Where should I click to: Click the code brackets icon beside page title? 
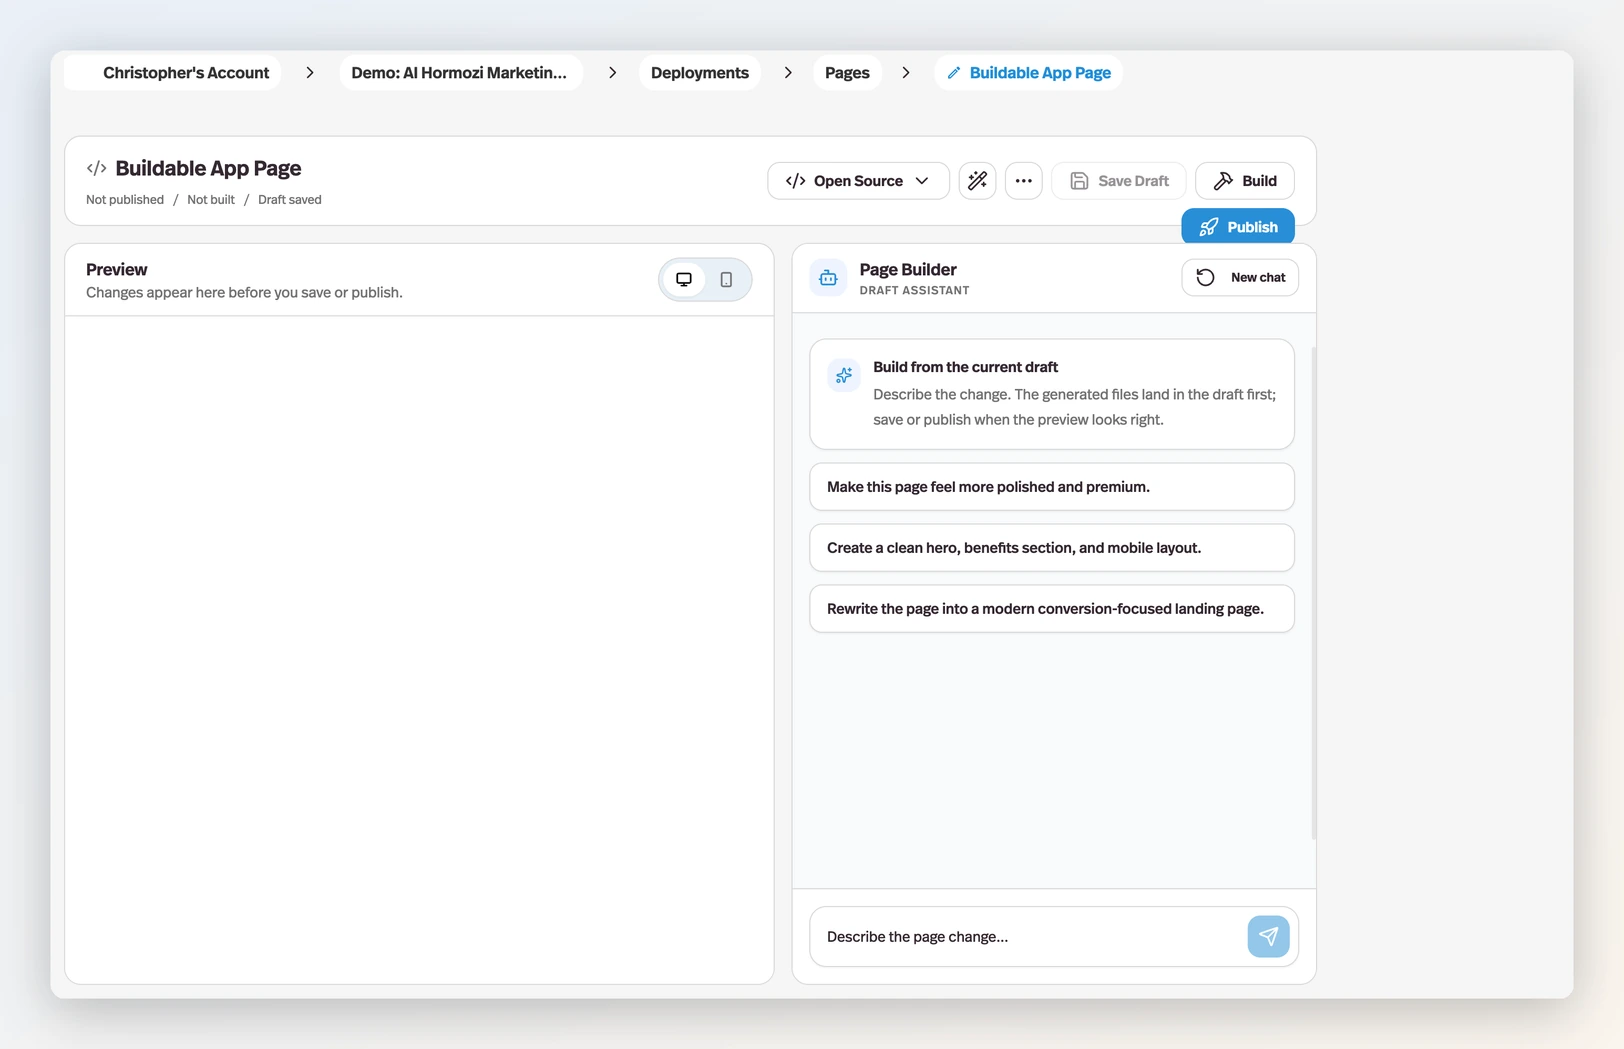(x=96, y=168)
